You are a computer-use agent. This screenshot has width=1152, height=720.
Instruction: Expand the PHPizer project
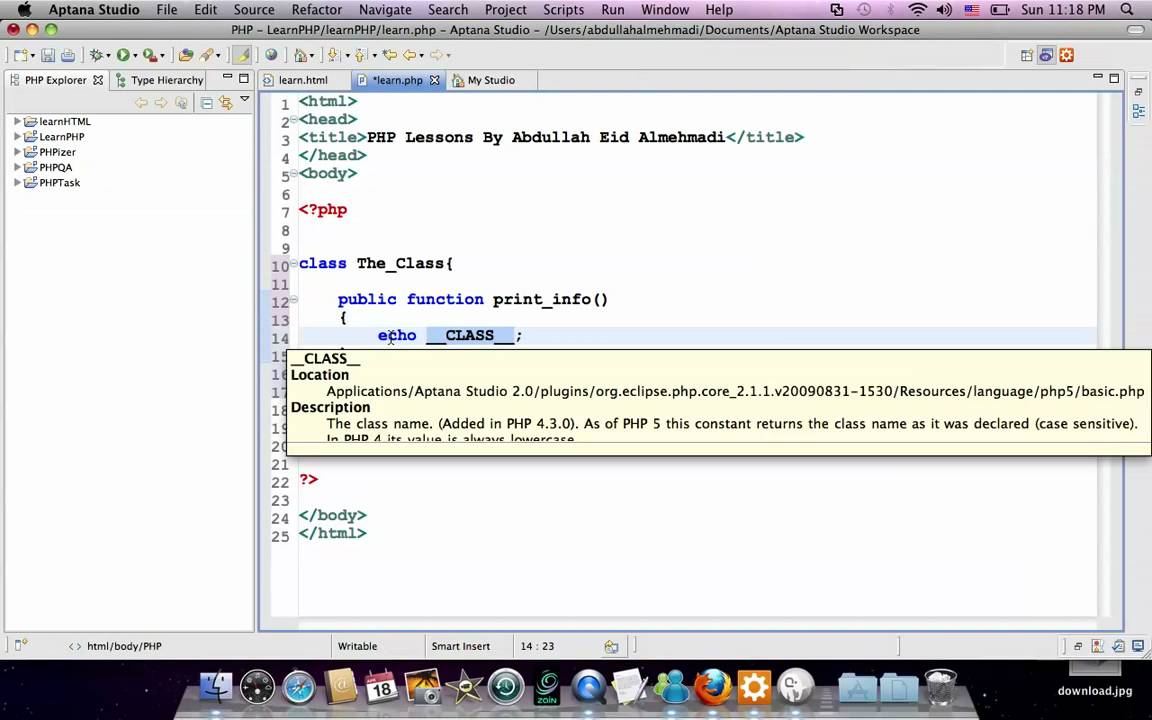click(x=18, y=152)
